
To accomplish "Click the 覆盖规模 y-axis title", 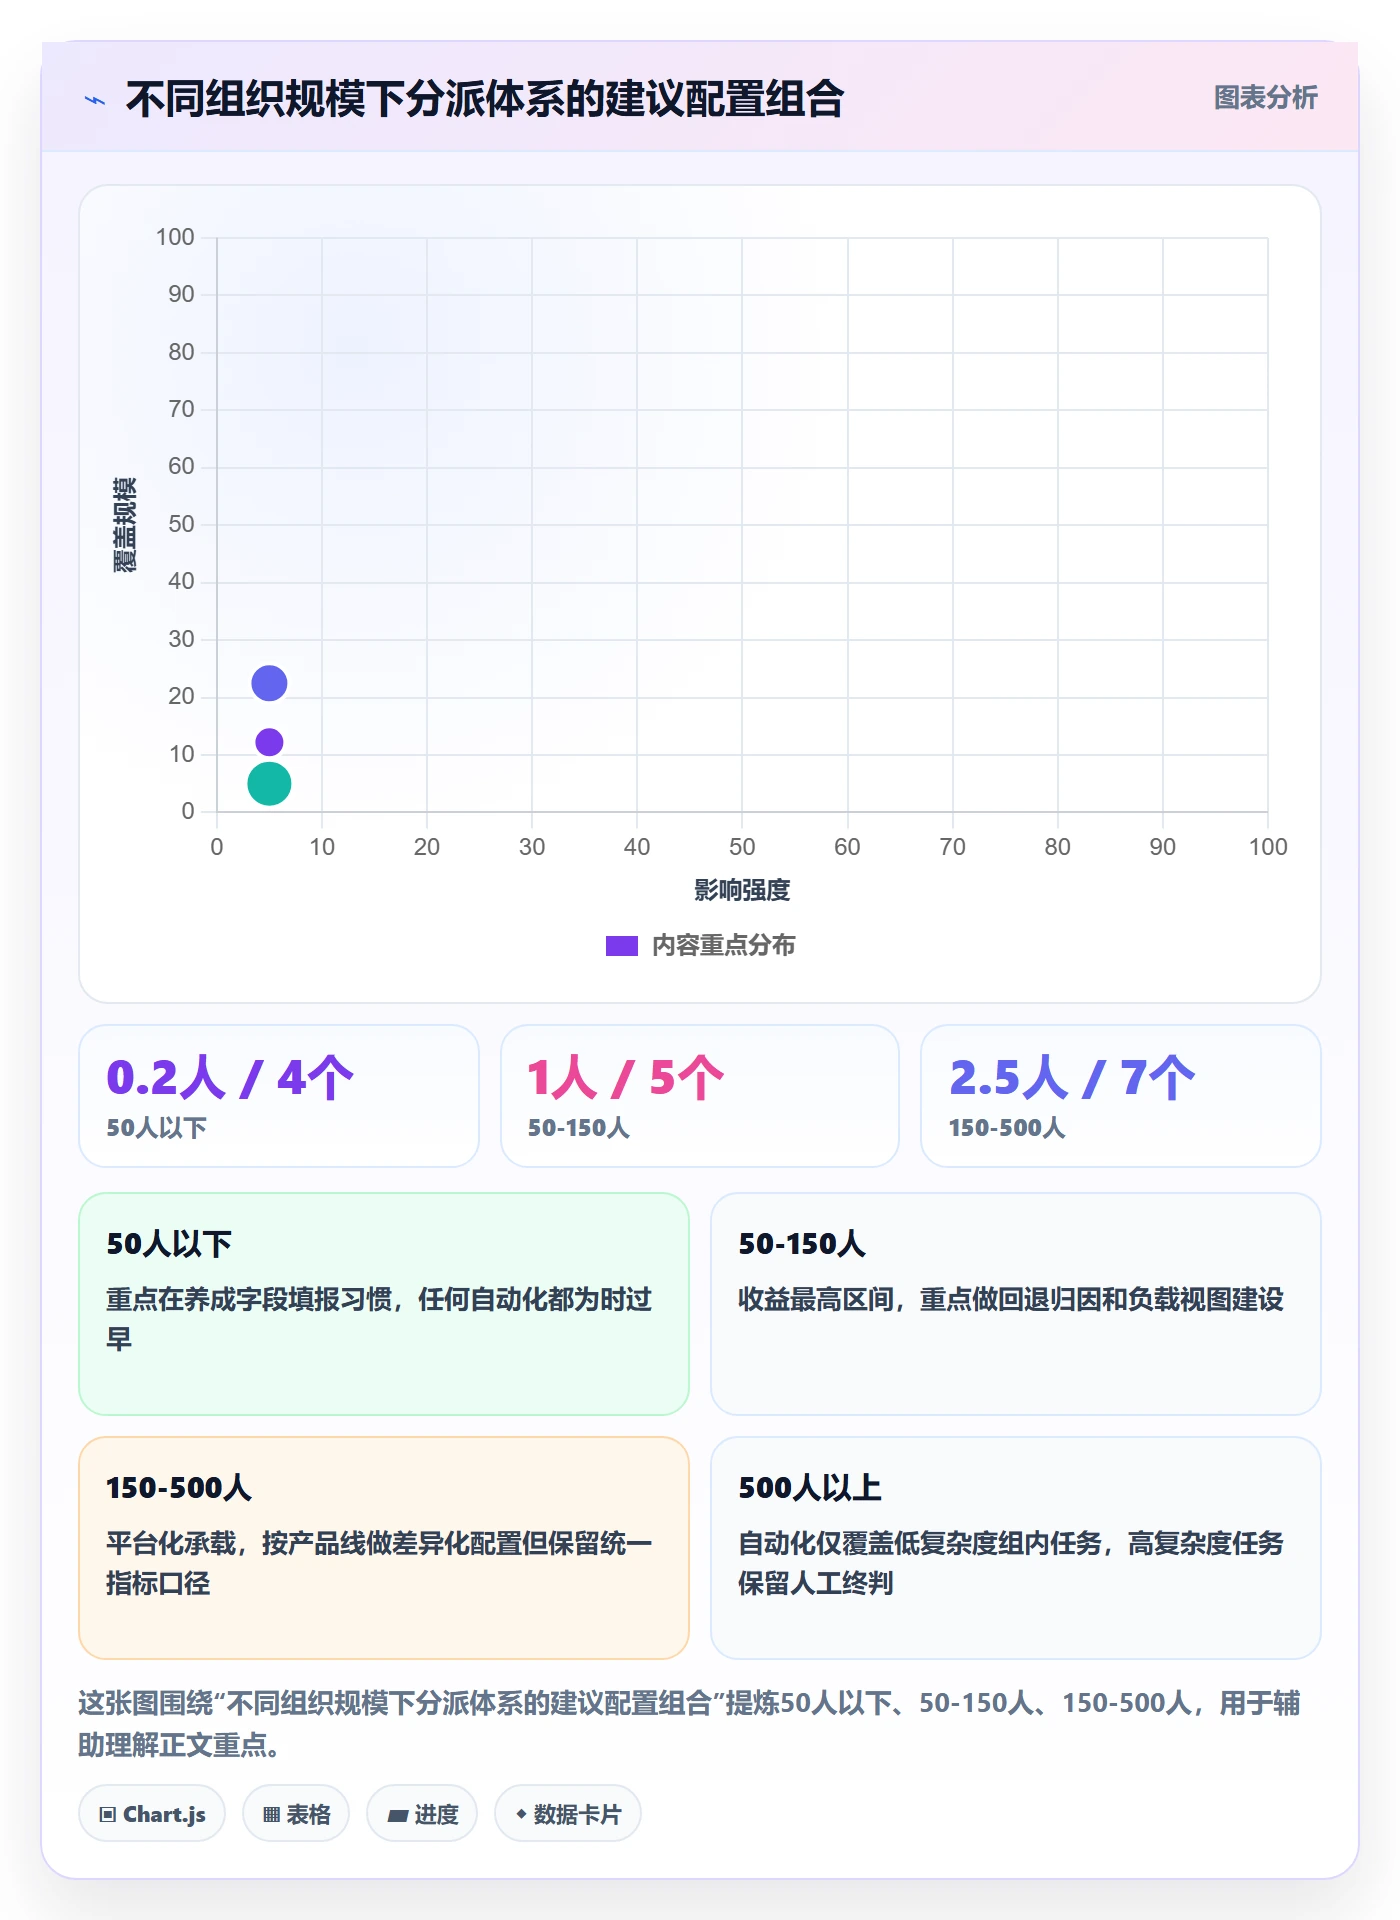I will pyautogui.click(x=125, y=525).
